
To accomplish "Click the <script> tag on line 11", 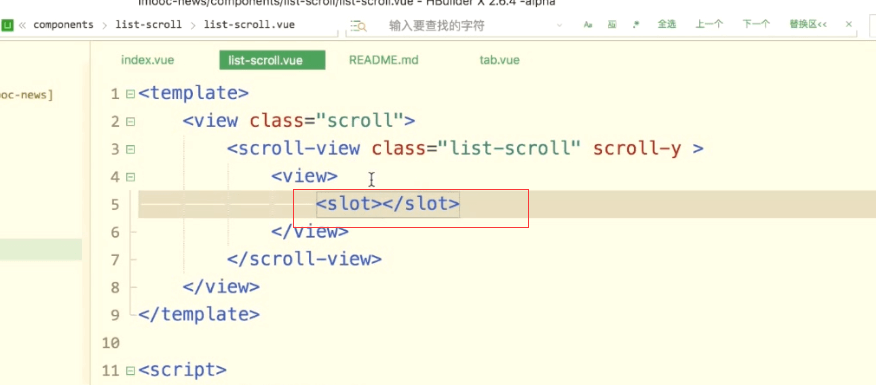I will click(183, 370).
